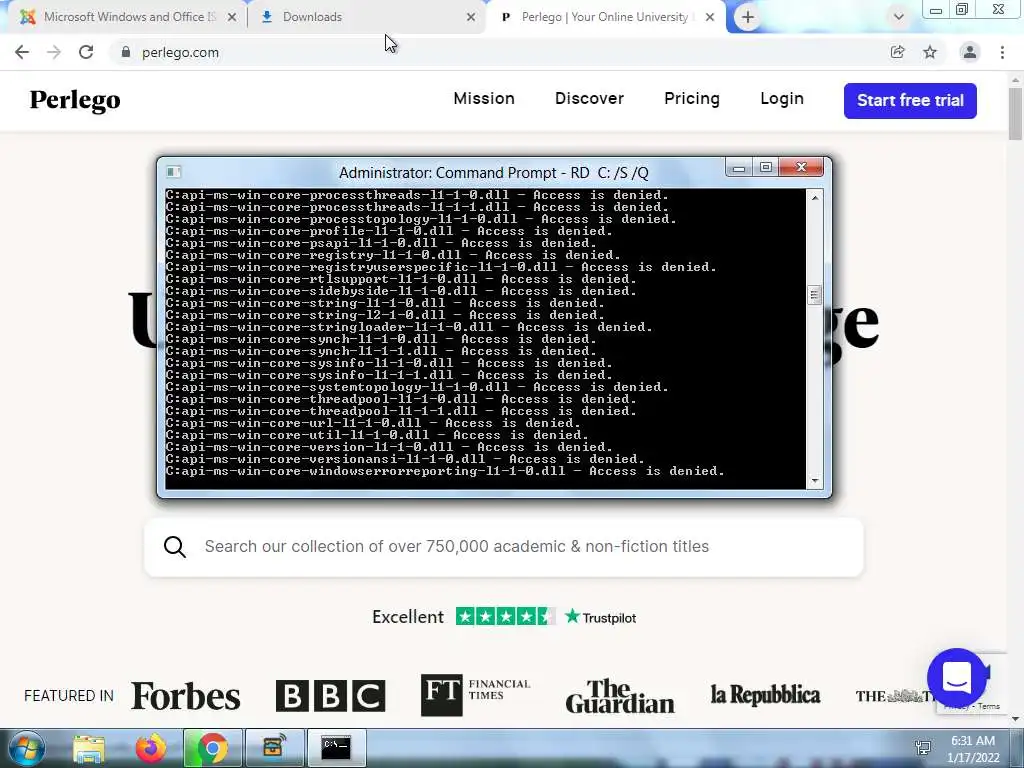Viewport: 1024px width, 768px height.
Task: Expand the tab search chevron
Action: 899,17
